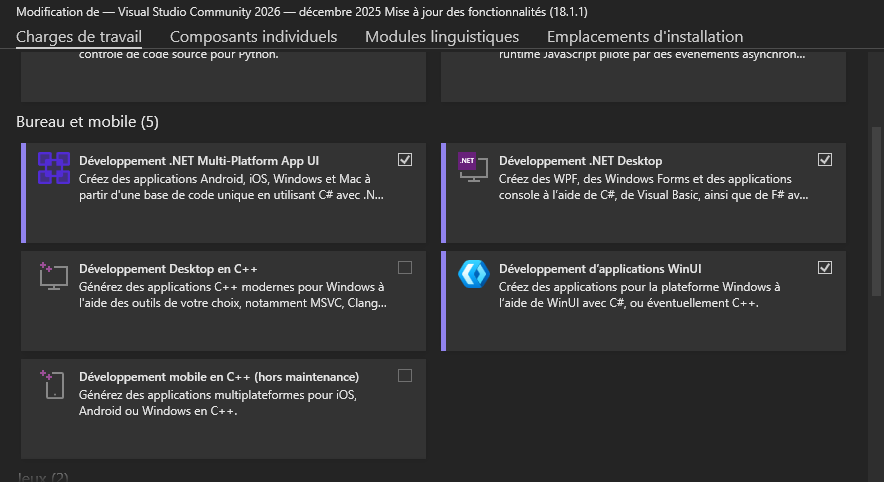Select the Développement d'applications WinUI title
Viewport: 884px width, 482px height.
click(x=600, y=269)
